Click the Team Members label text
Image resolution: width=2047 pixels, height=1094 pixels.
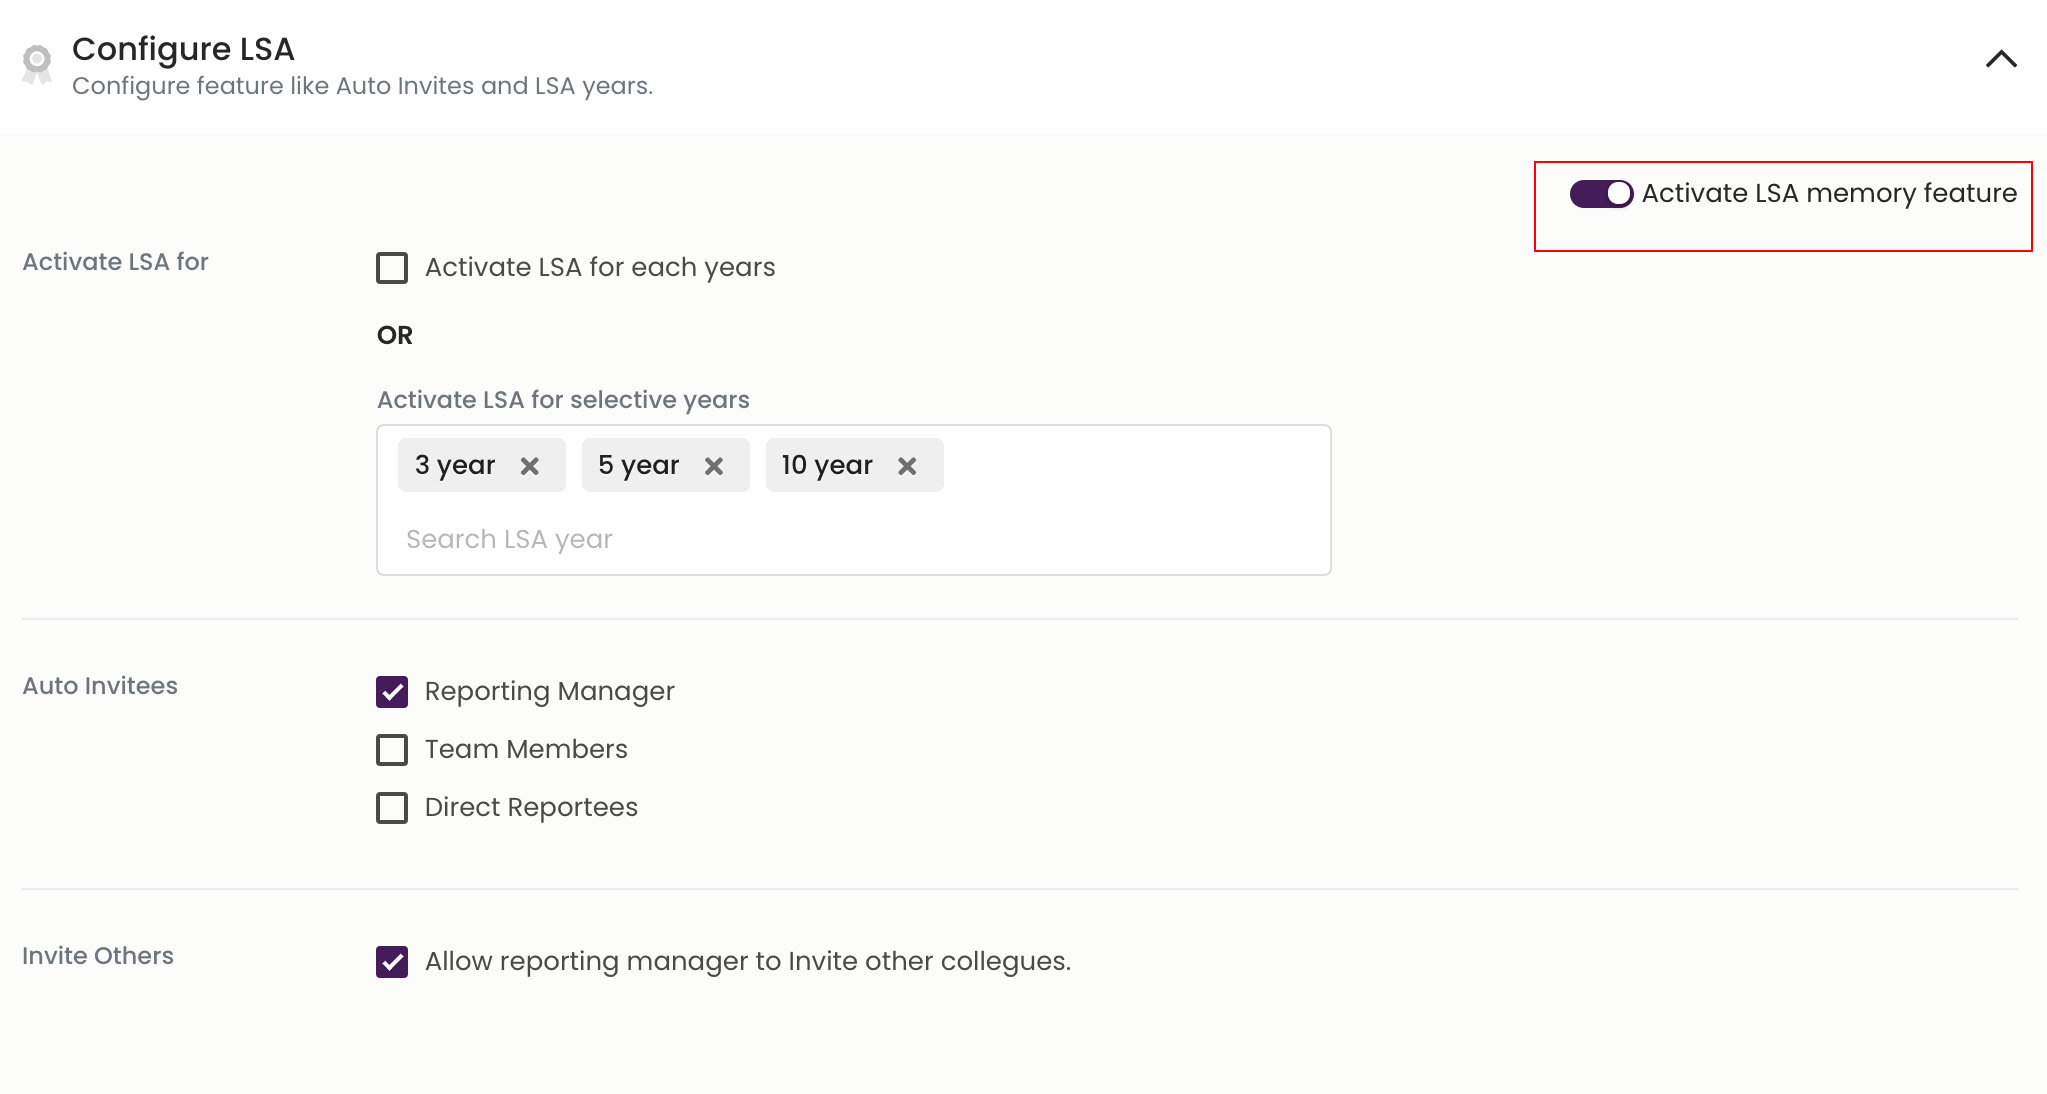(x=526, y=749)
